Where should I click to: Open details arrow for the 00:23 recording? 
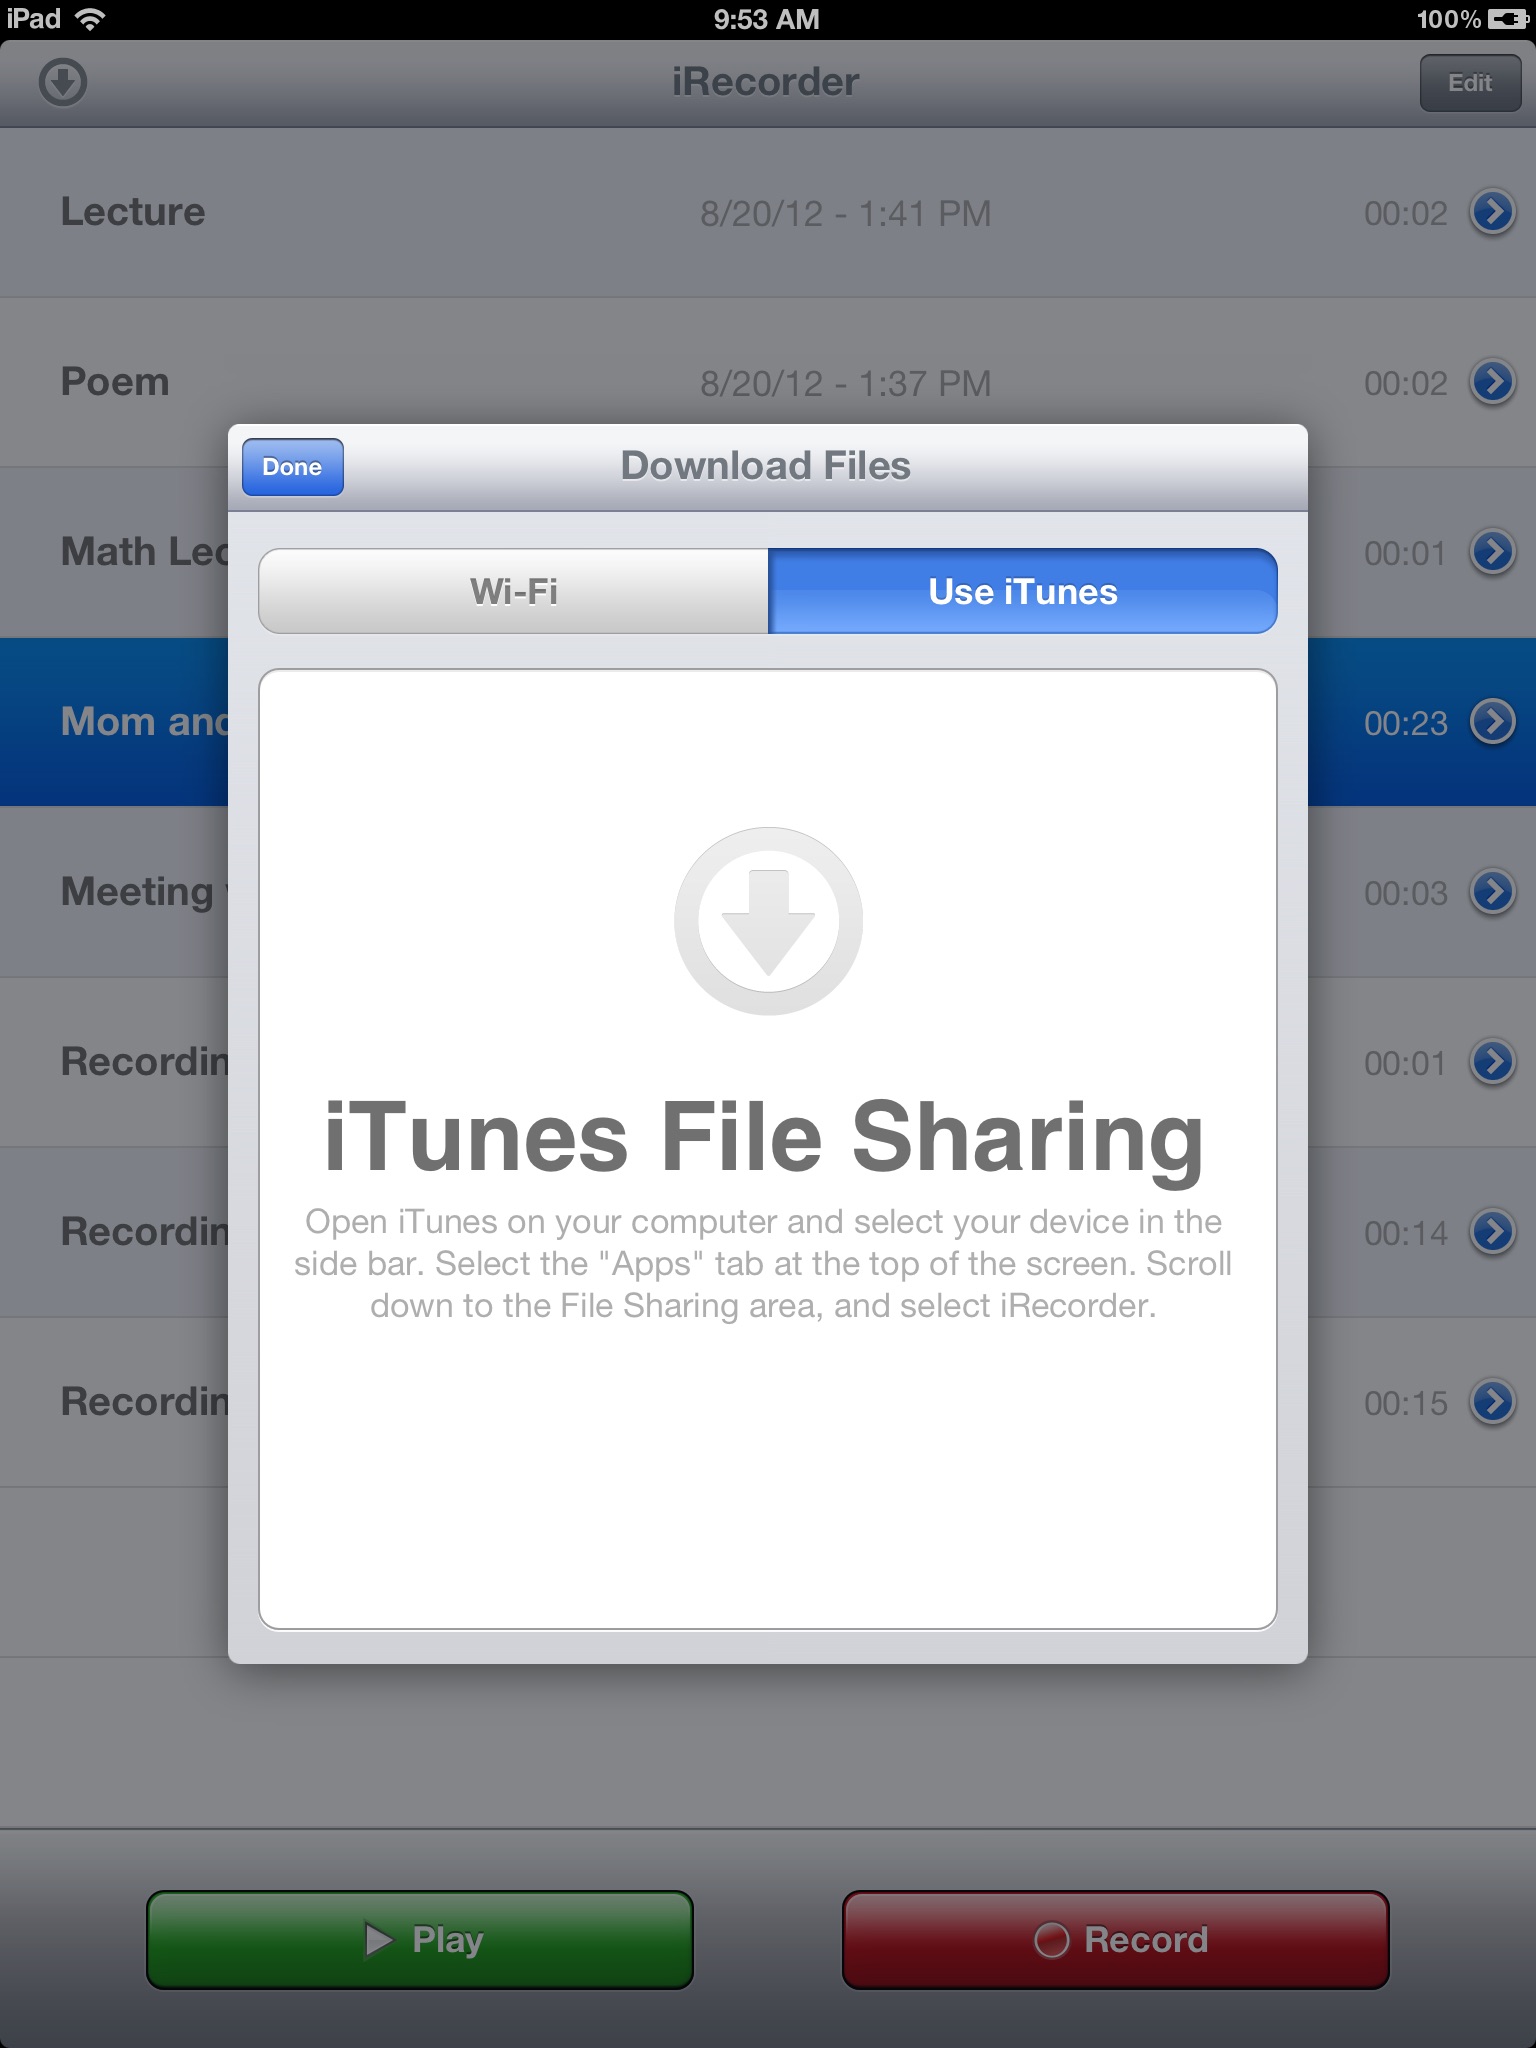(x=1493, y=722)
